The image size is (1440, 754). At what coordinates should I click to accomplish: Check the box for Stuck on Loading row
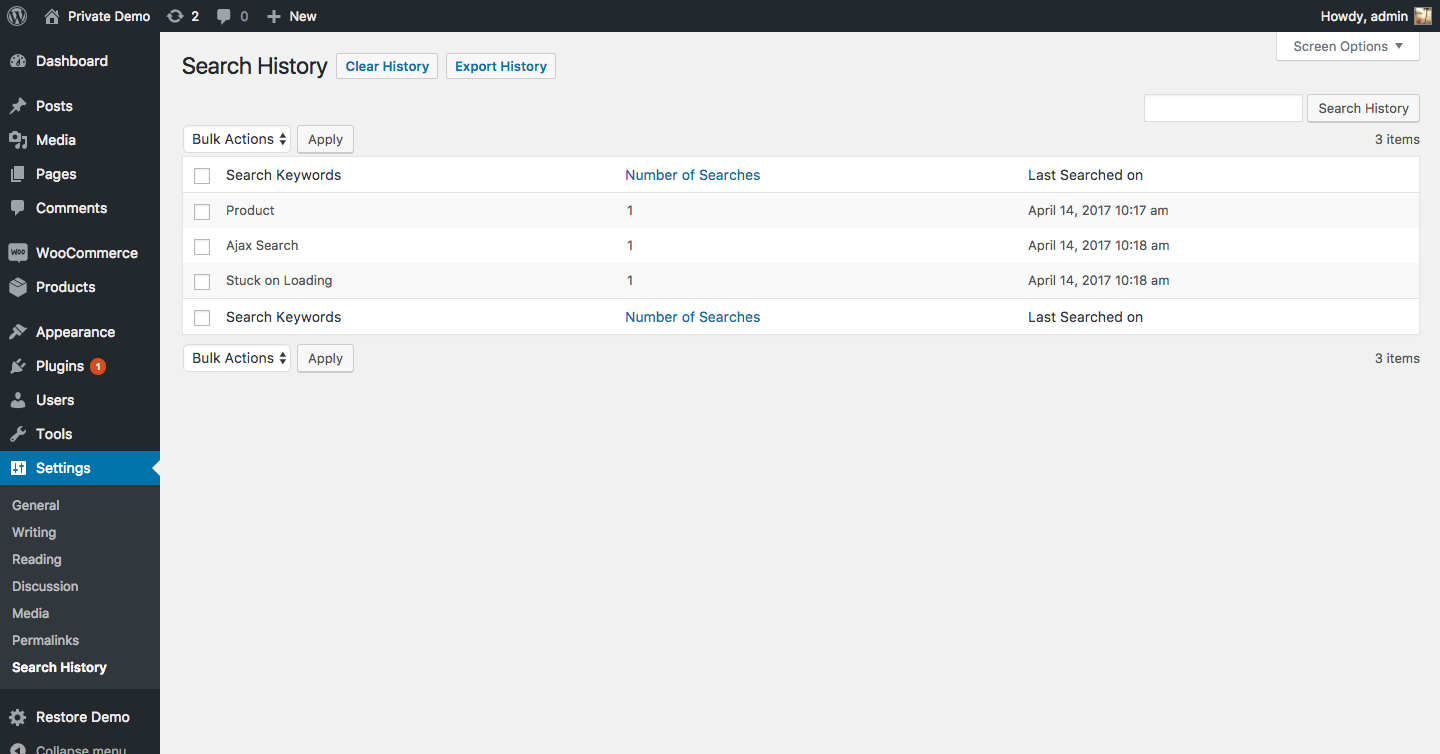point(202,282)
